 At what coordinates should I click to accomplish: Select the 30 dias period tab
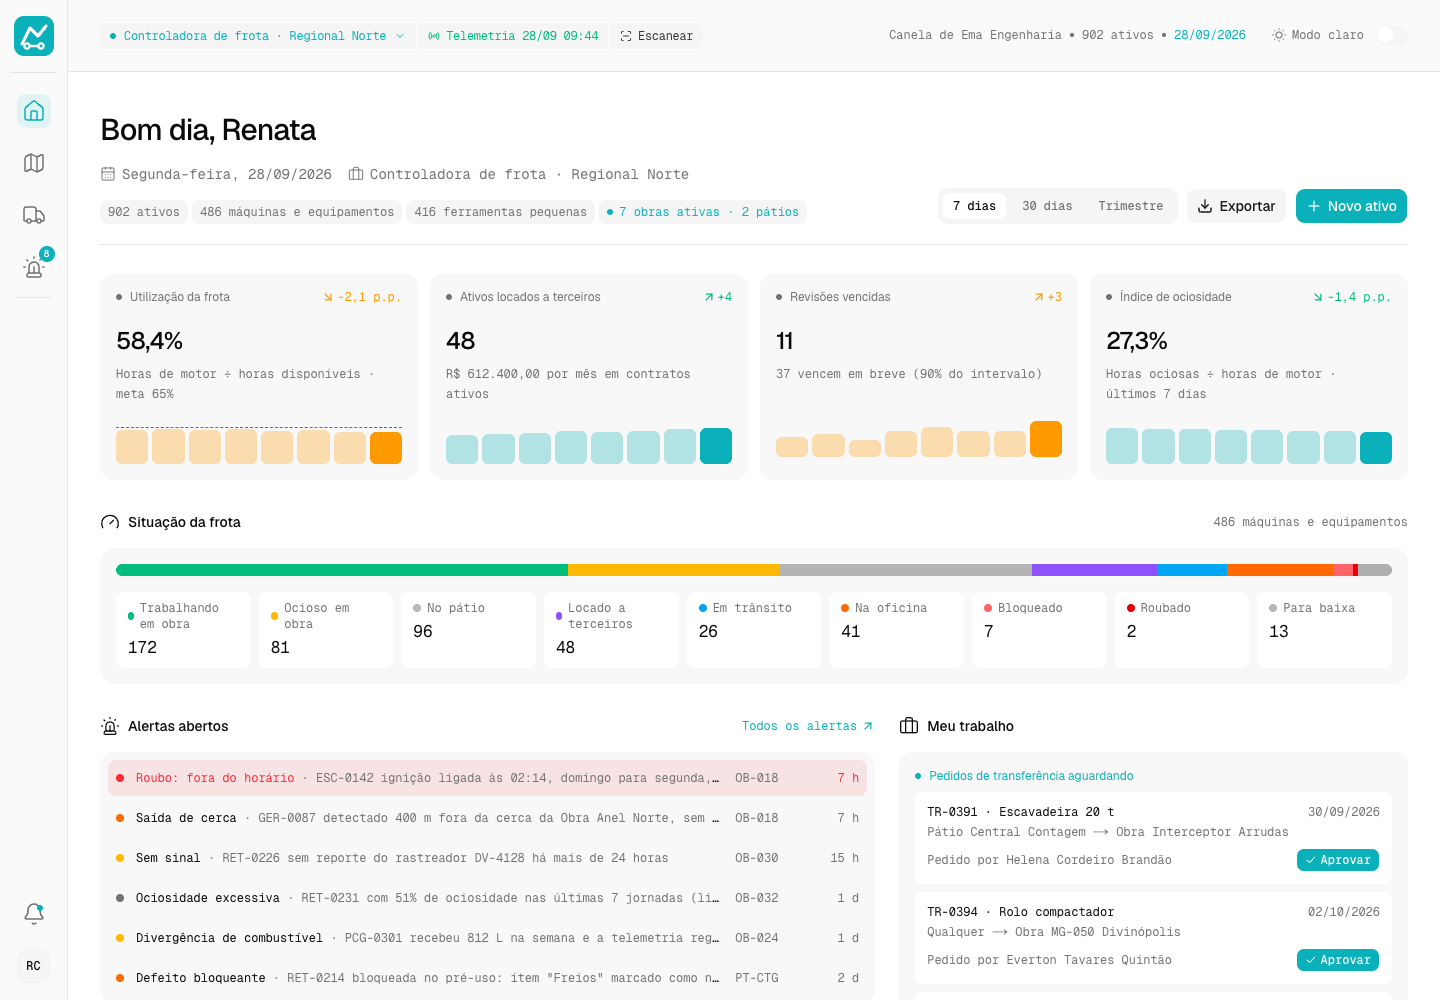(x=1047, y=206)
